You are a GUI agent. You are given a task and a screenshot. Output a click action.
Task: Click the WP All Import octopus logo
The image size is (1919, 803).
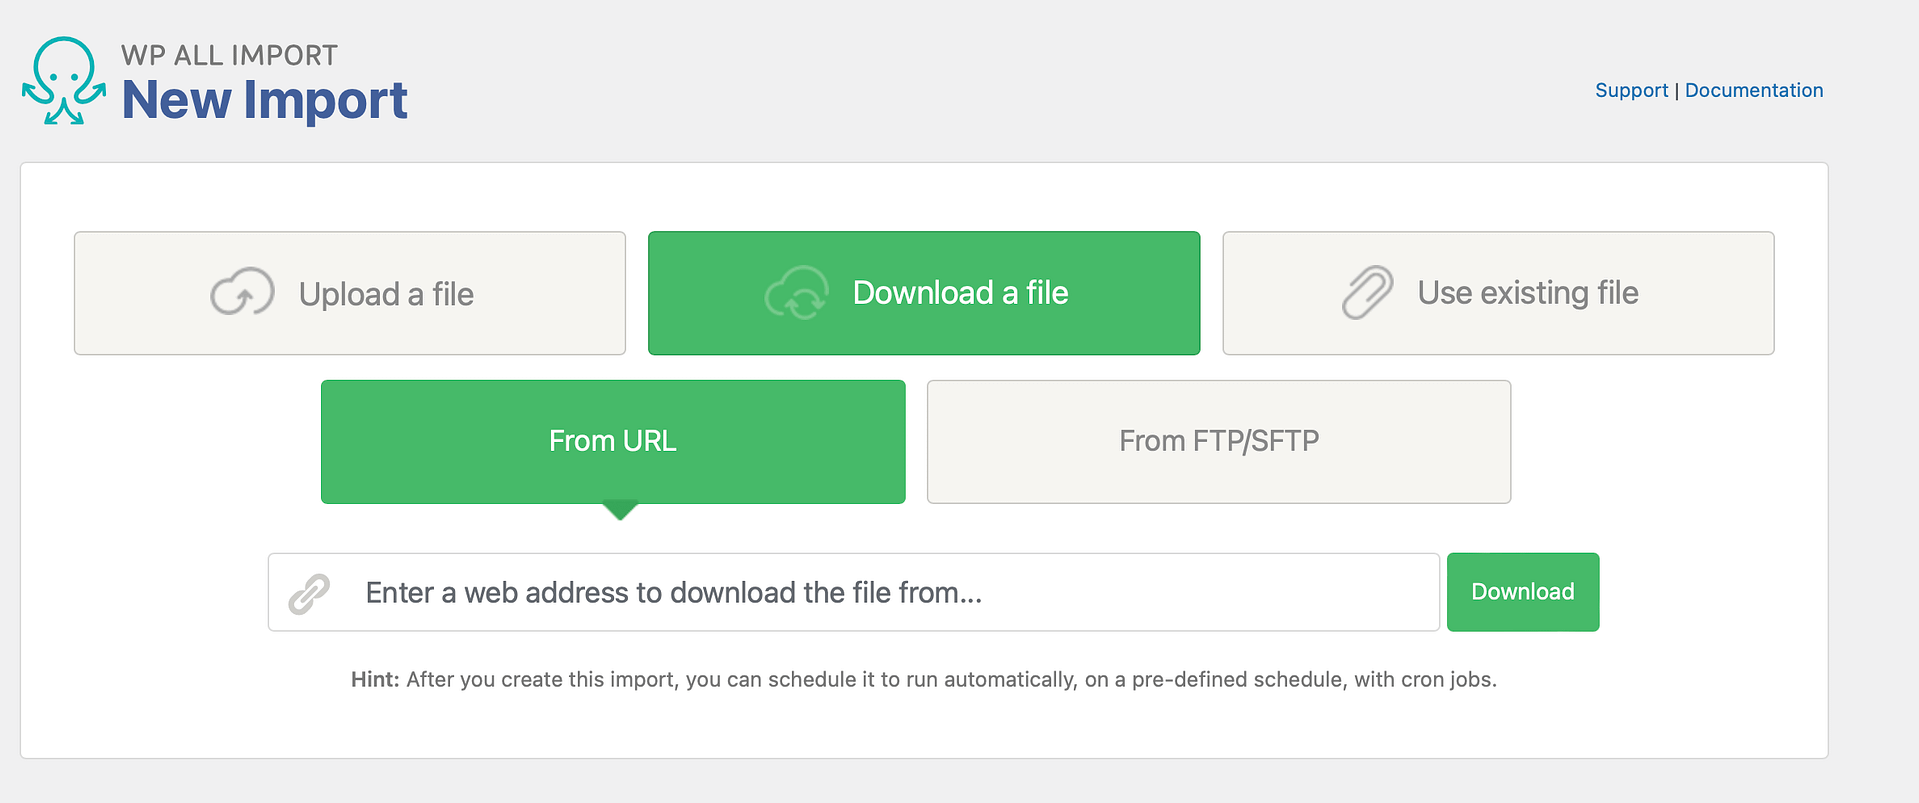tap(64, 82)
